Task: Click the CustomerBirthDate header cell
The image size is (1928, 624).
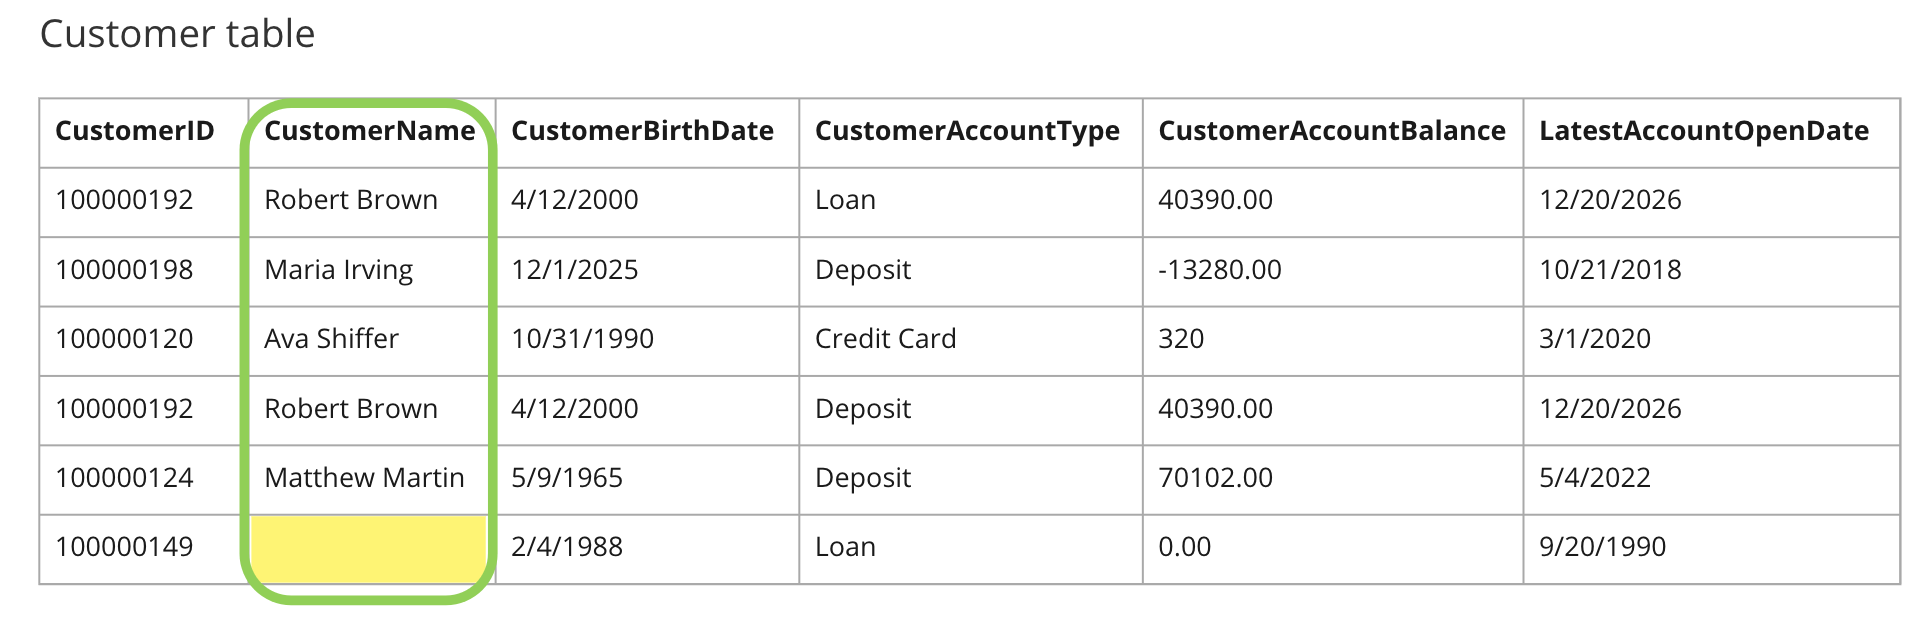Action: pos(647,132)
